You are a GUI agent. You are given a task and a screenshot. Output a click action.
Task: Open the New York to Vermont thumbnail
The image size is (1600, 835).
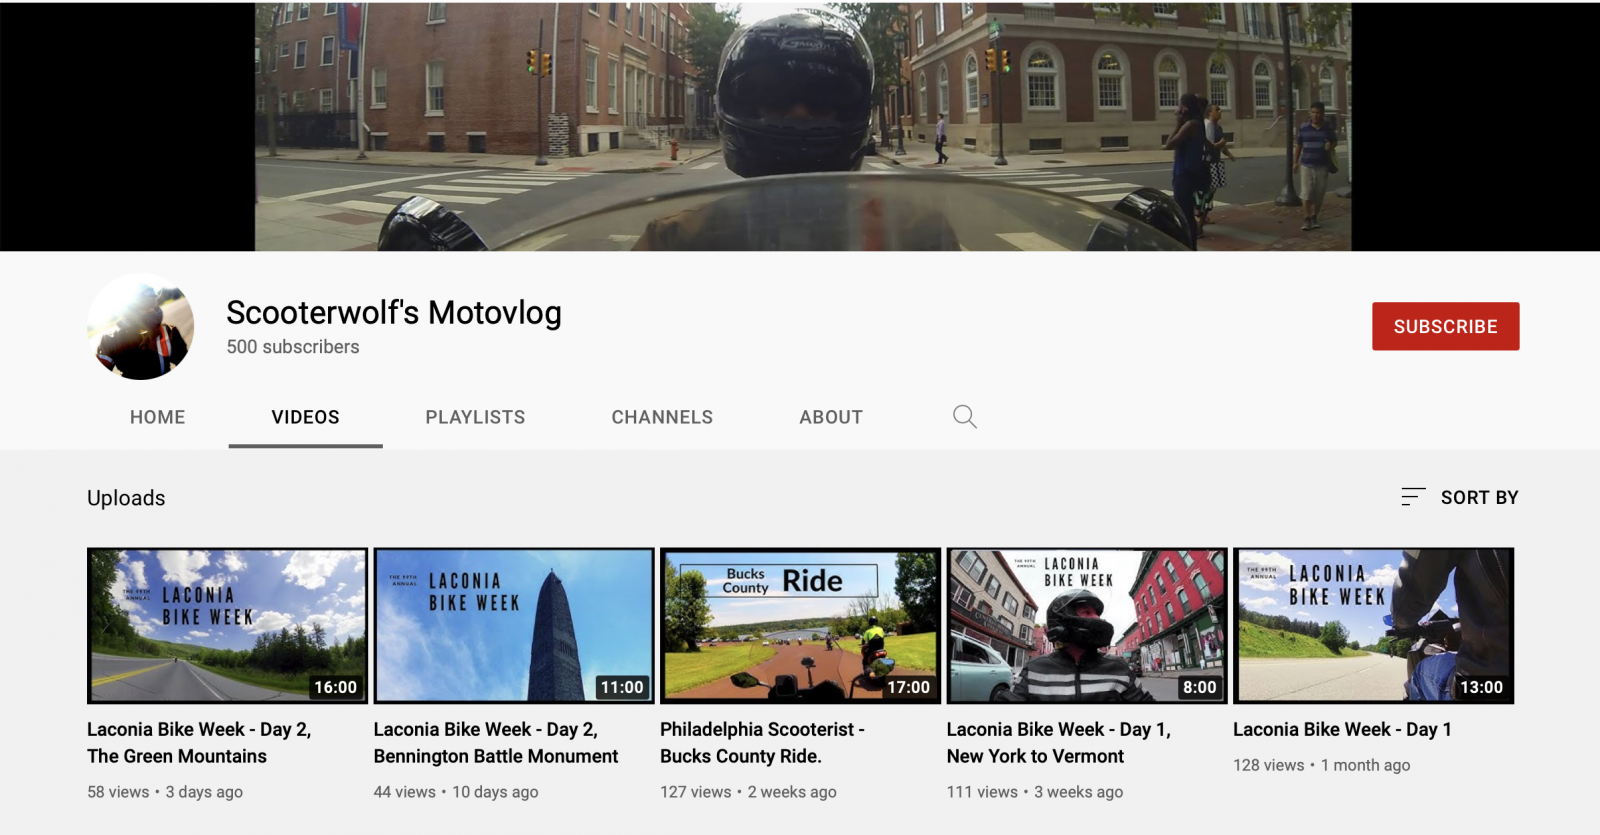click(1087, 625)
